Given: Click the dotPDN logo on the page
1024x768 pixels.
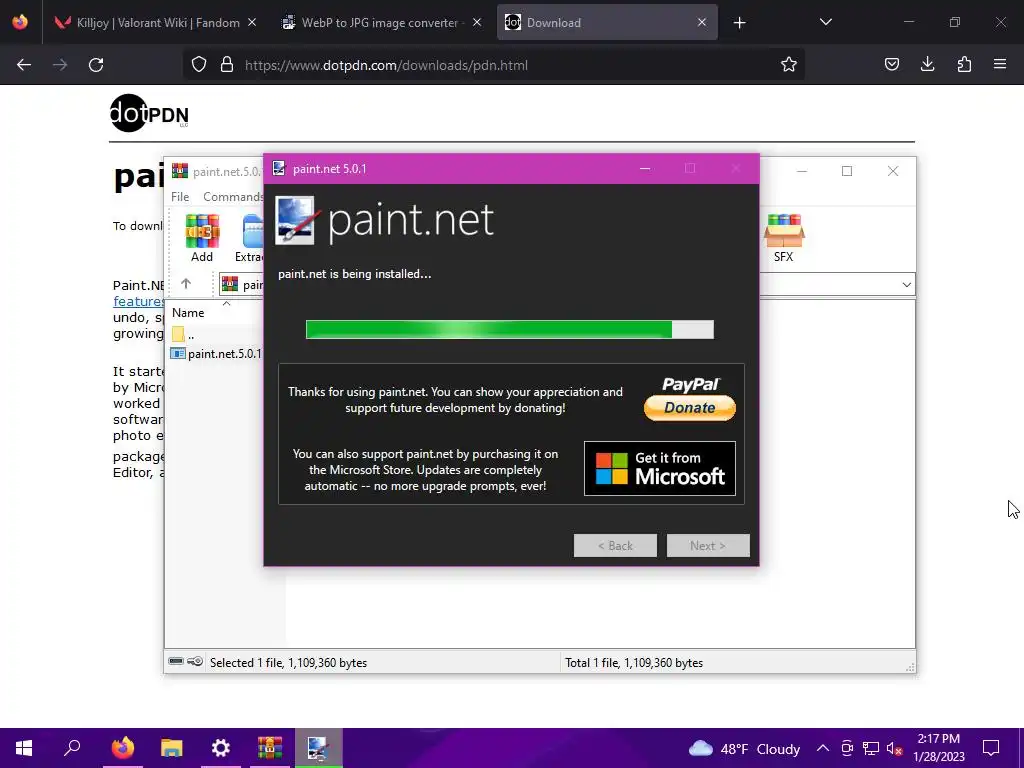Looking at the screenshot, I should pyautogui.click(x=150, y=114).
